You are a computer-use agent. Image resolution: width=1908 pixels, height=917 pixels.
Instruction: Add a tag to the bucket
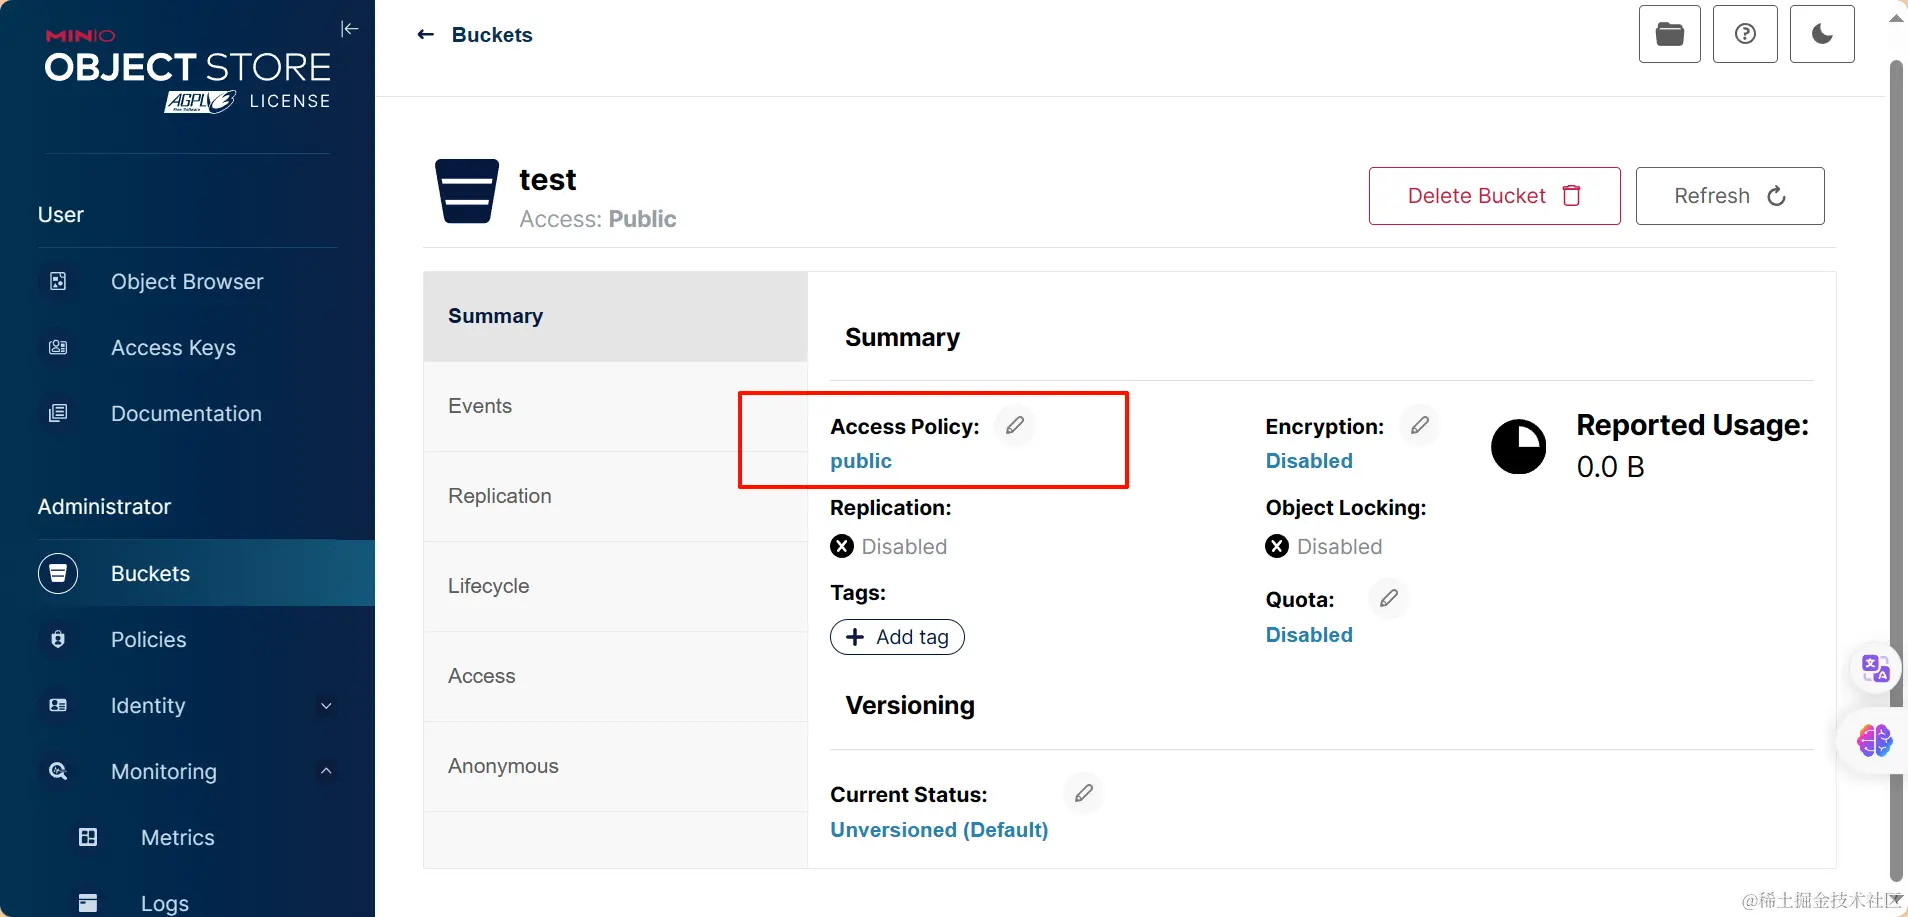pyautogui.click(x=897, y=637)
